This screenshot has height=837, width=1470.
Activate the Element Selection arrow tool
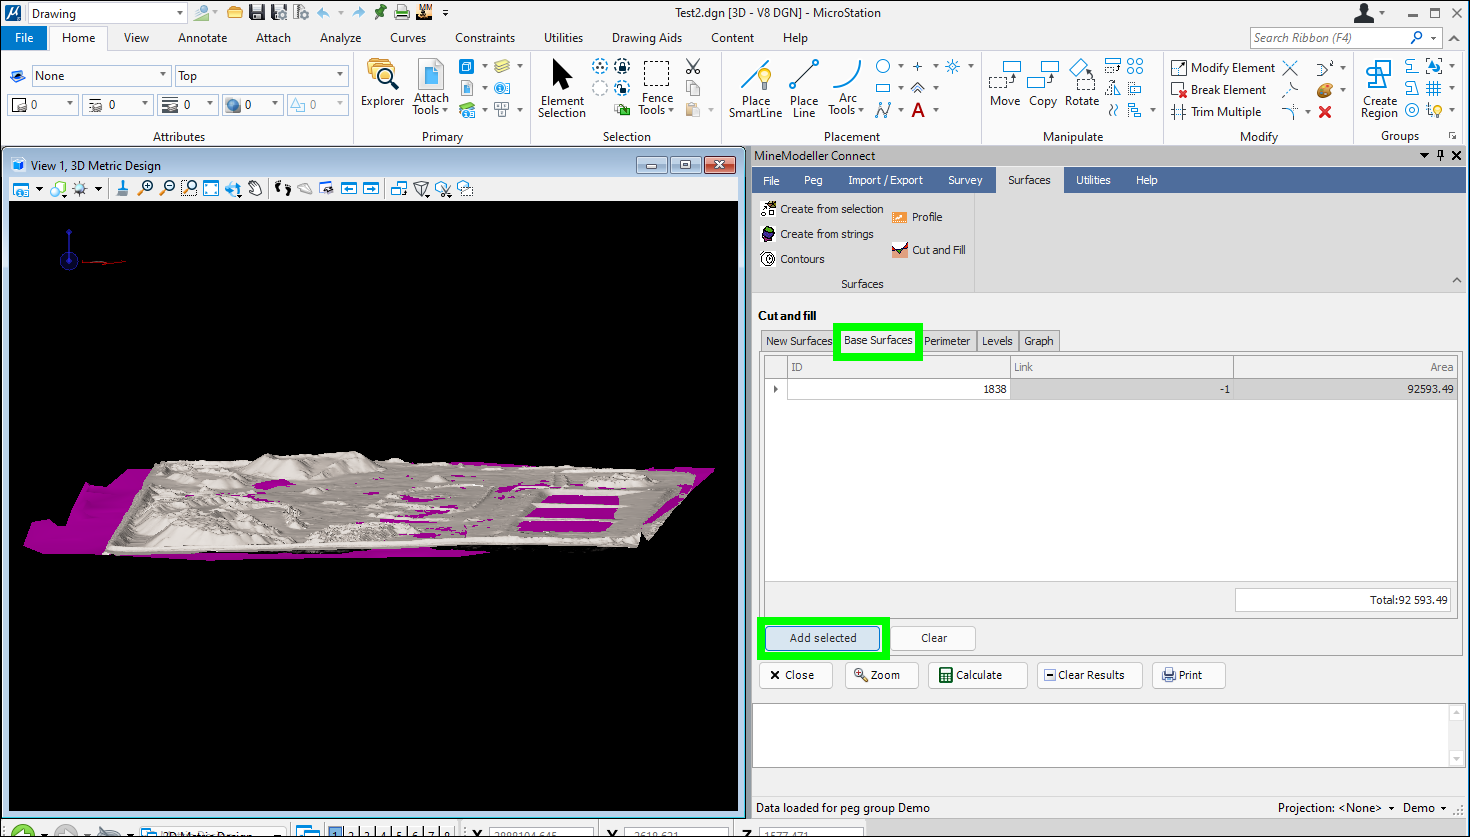click(x=562, y=88)
